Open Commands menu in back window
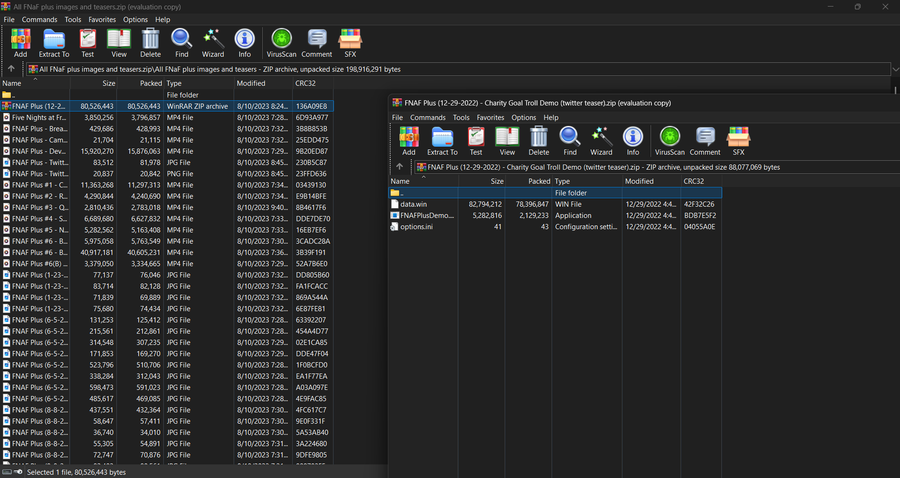This screenshot has width=900, height=478. (x=40, y=20)
